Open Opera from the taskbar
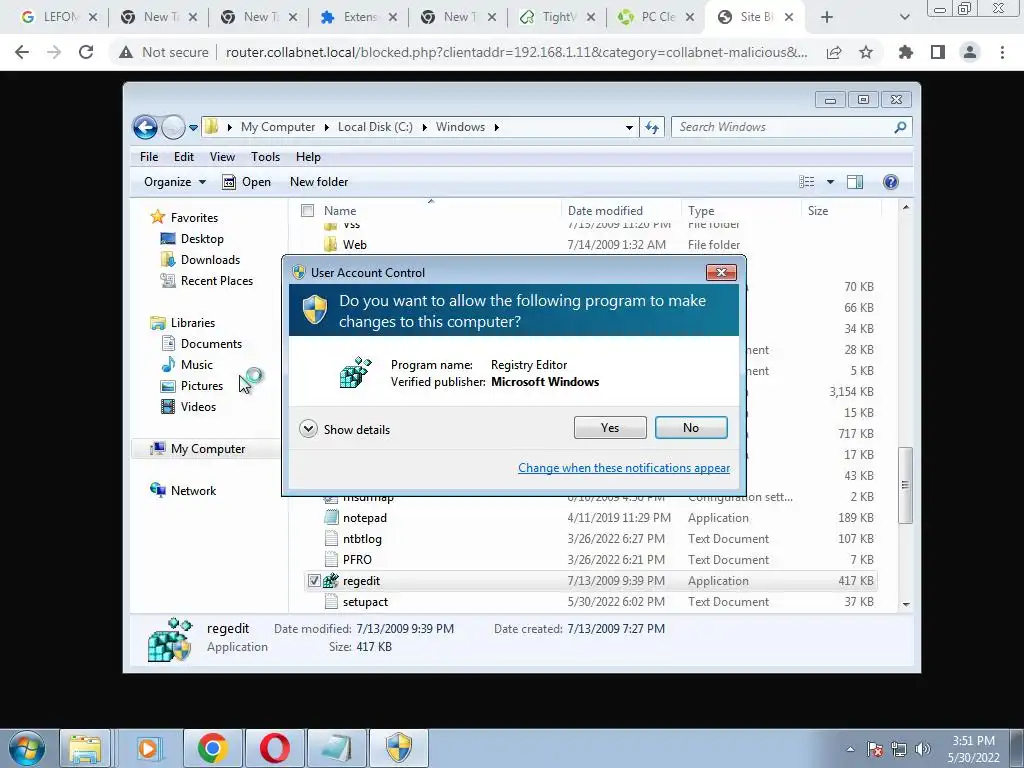This screenshot has width=1024, height=768. [275, 748]
